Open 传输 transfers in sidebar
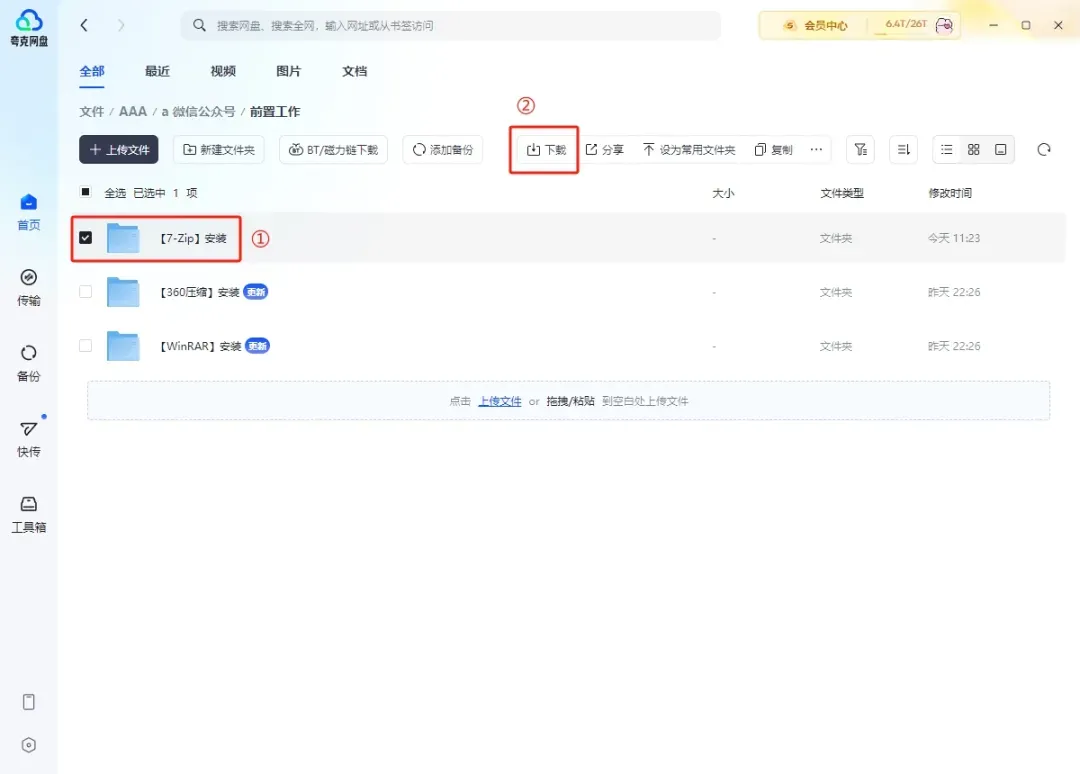Screen dimensions: 1080x774 [29, 287]
